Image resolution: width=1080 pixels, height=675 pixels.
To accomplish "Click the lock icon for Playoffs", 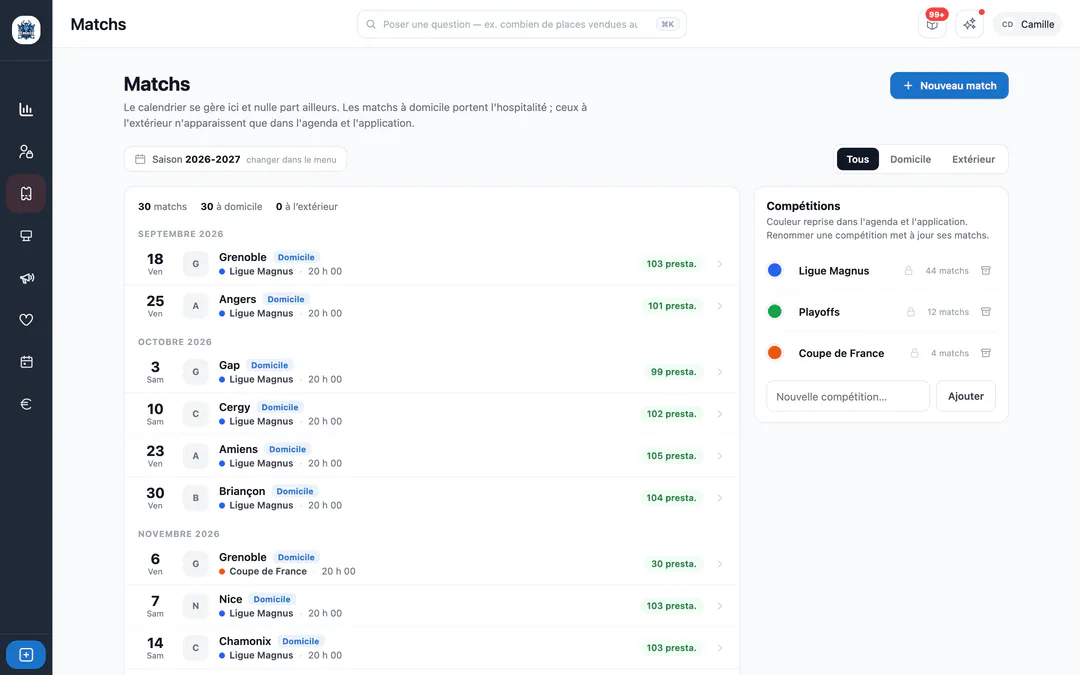I will click(x=911, y=312).
